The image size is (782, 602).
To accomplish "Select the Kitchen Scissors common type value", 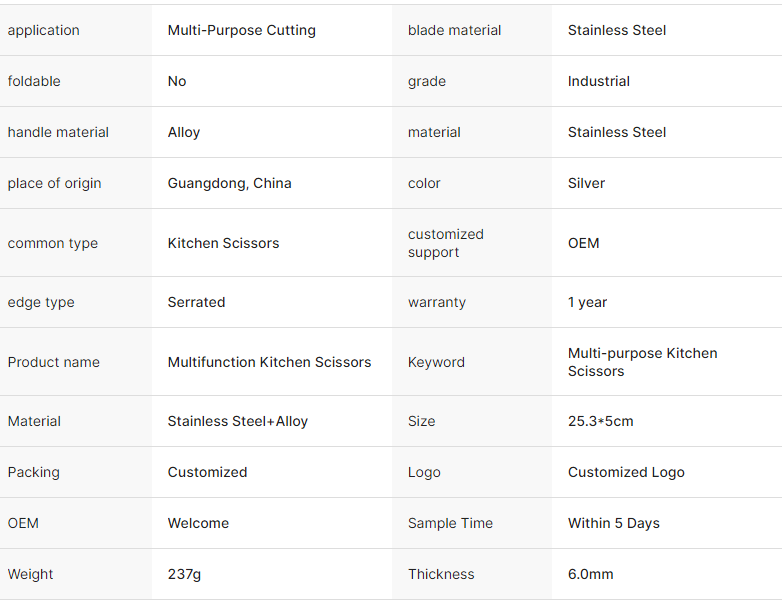I will click(x=223, y=243).
